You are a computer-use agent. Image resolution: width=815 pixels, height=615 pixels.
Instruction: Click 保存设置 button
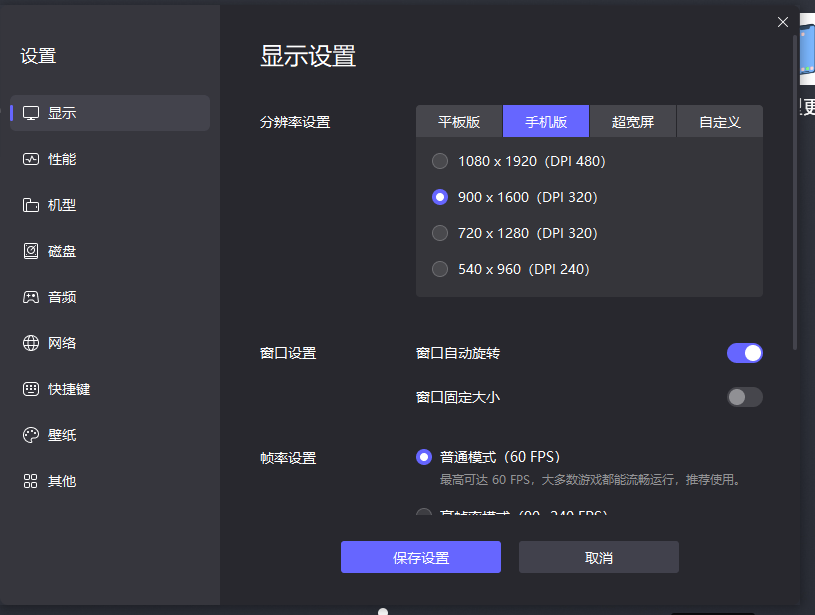(x=421, y=557)
